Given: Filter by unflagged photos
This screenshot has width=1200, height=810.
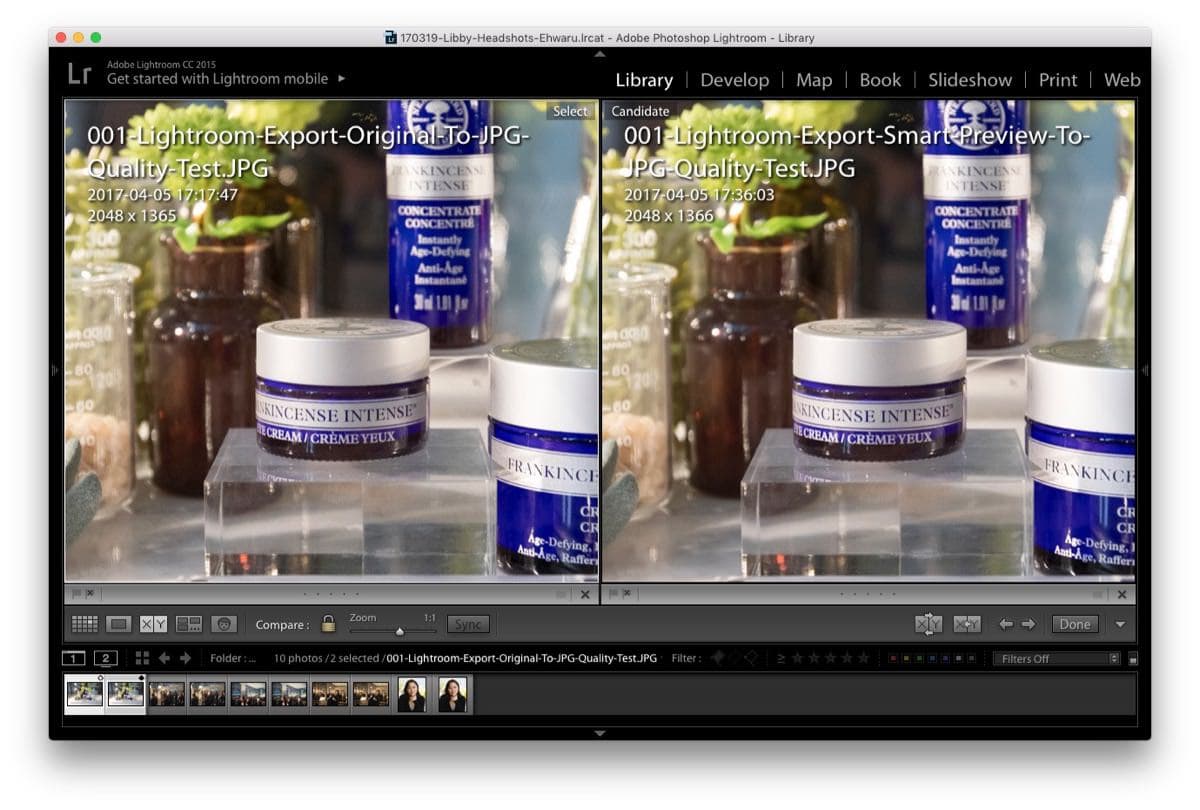Looking at the screenshot, I should [x=734, y=658].
